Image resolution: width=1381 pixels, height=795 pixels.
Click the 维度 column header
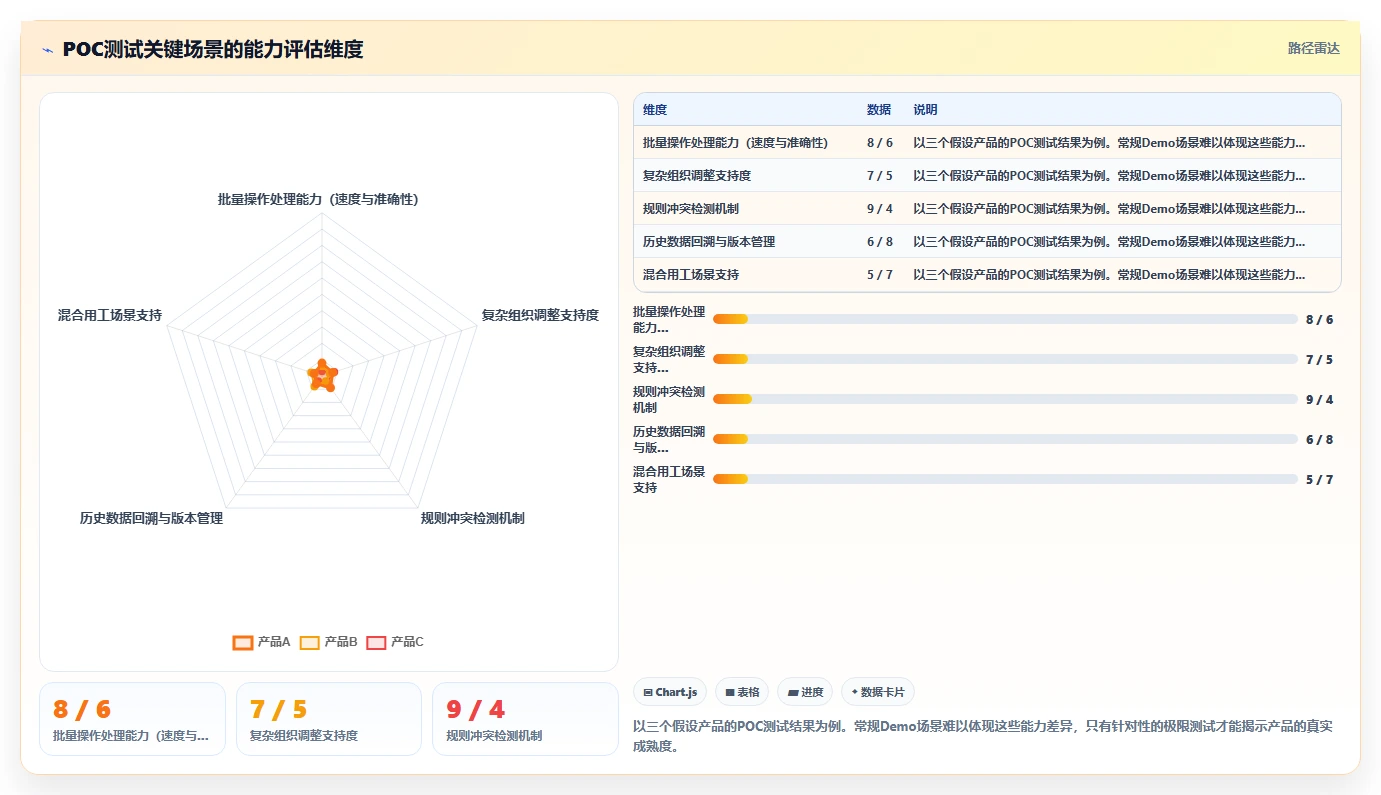click(x=655, y=110)
